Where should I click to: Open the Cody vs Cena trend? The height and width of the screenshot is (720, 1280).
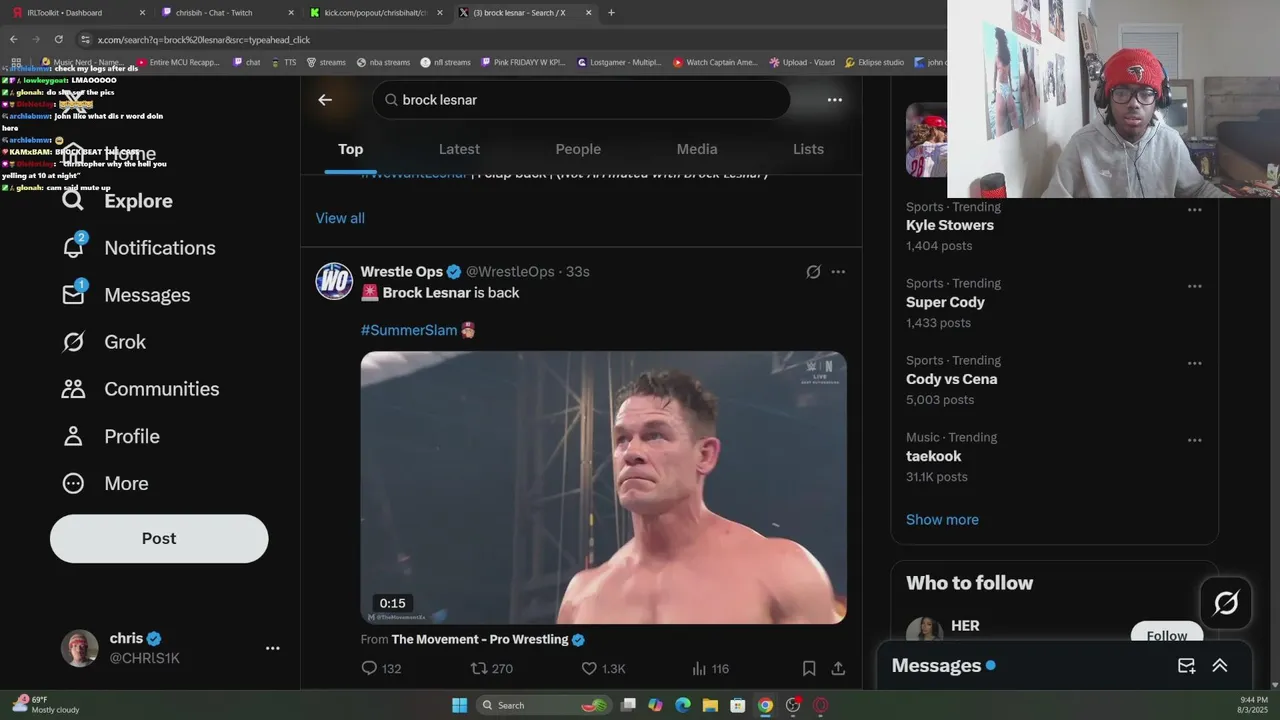tap(951, 379)
